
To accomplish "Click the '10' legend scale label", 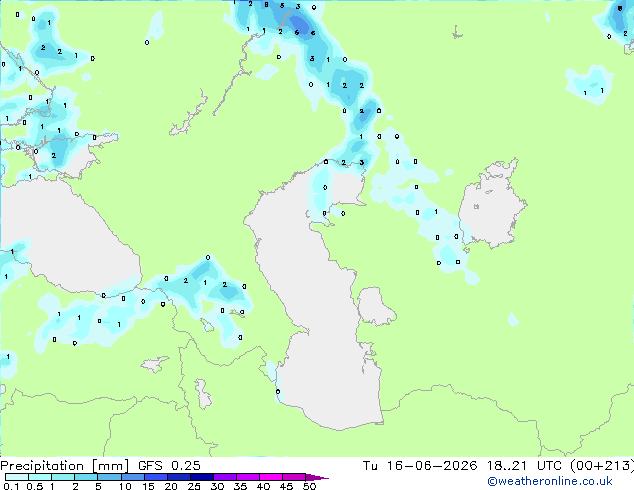I will tap(125, 486).
